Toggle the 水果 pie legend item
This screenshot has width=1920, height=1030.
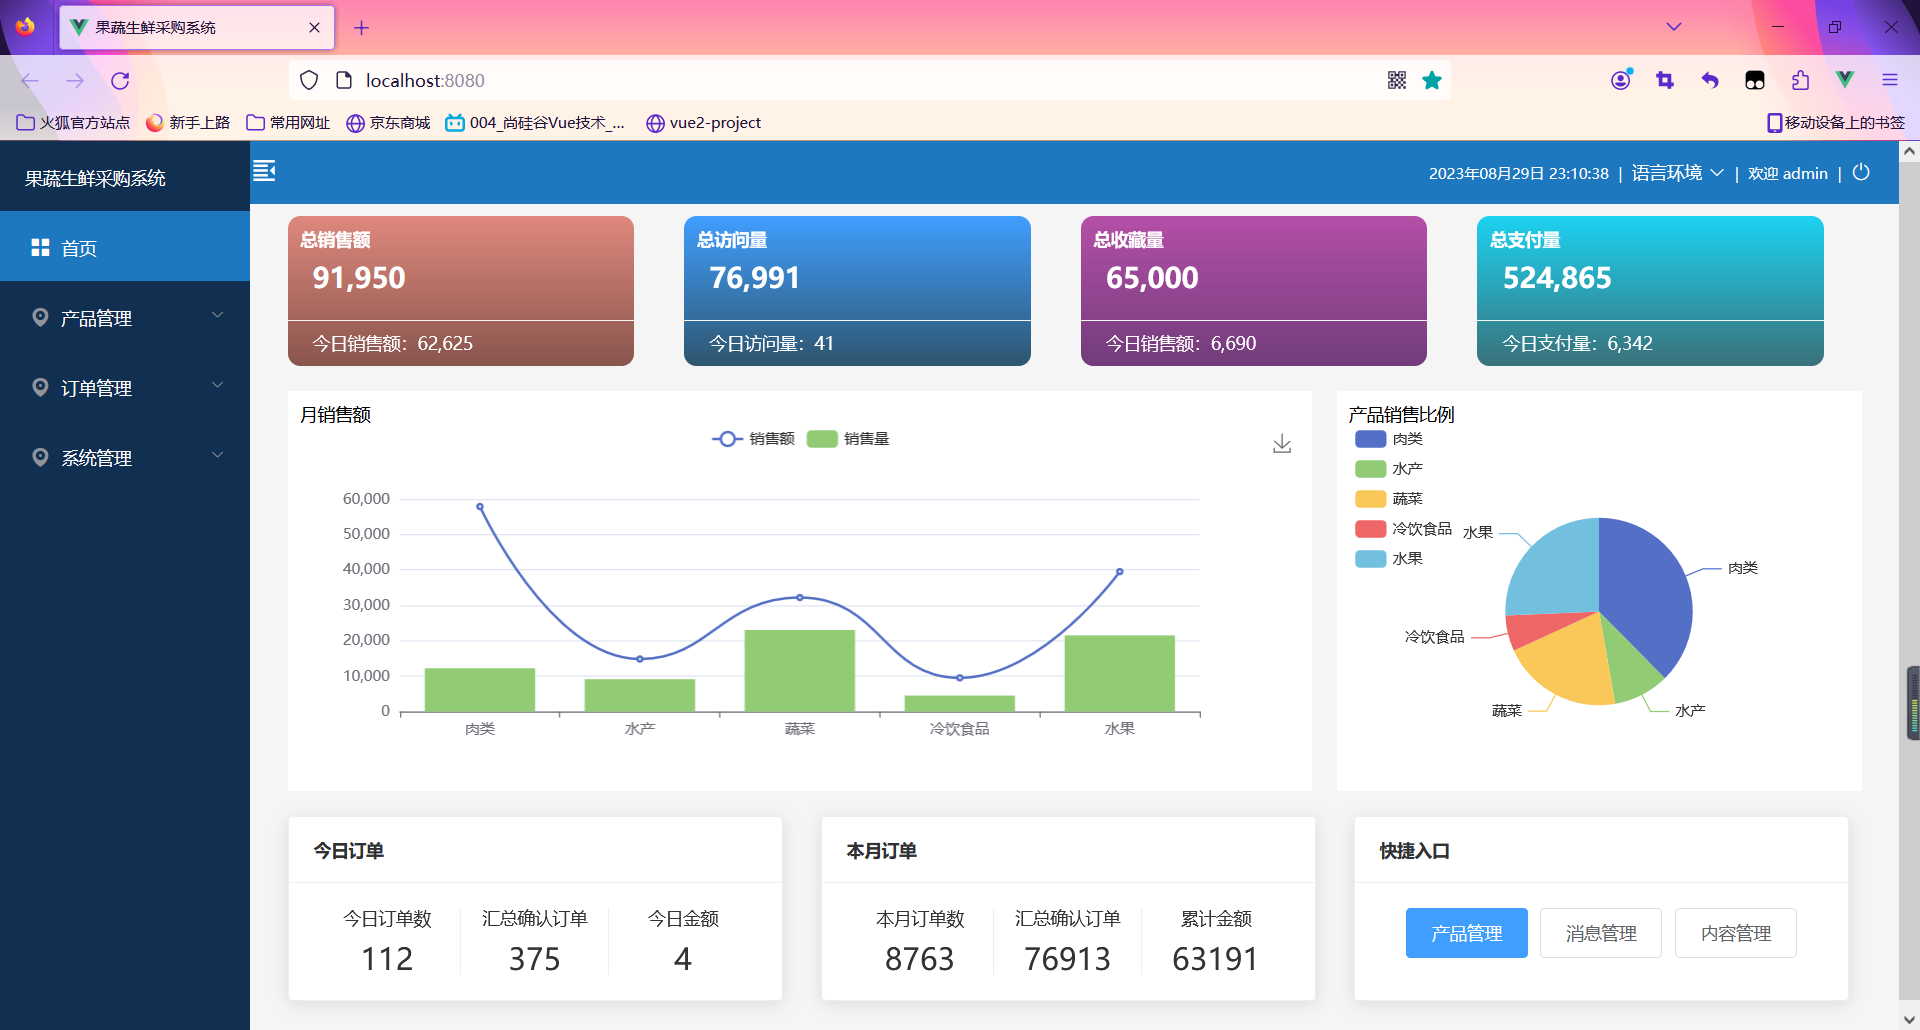[1389, 559]
